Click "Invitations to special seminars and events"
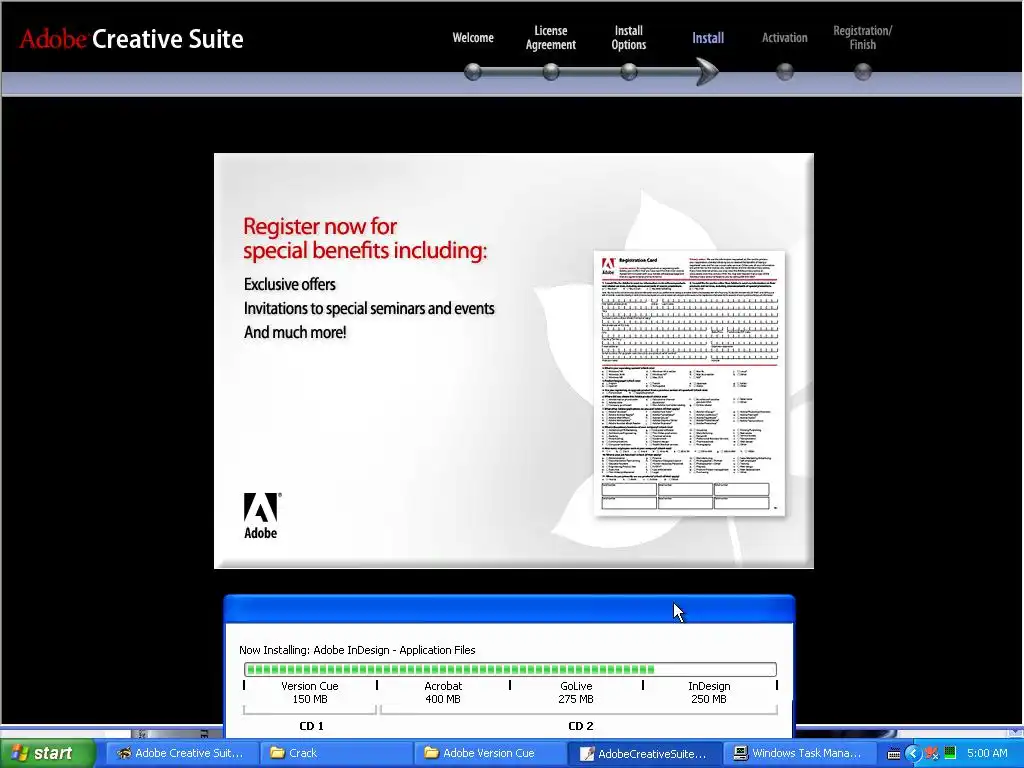This screenshot has width=1024, height=768. (369, 308)
